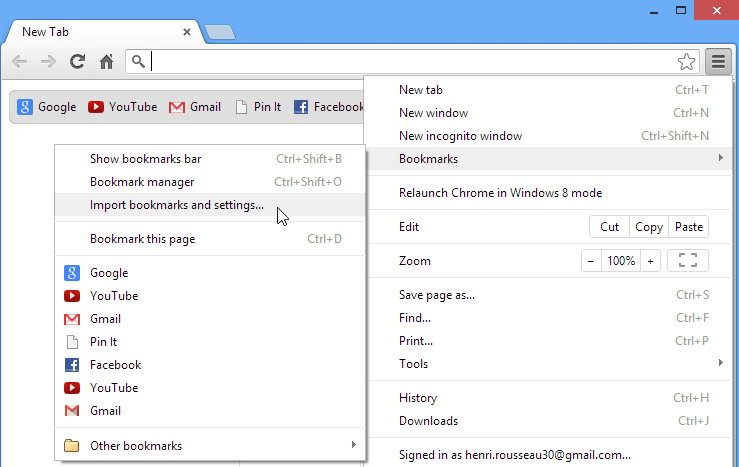Image resolution: width=739 pixels, height=467 pixels.
Task: Choose New window in Chrome menu
Action: [548, 113]
